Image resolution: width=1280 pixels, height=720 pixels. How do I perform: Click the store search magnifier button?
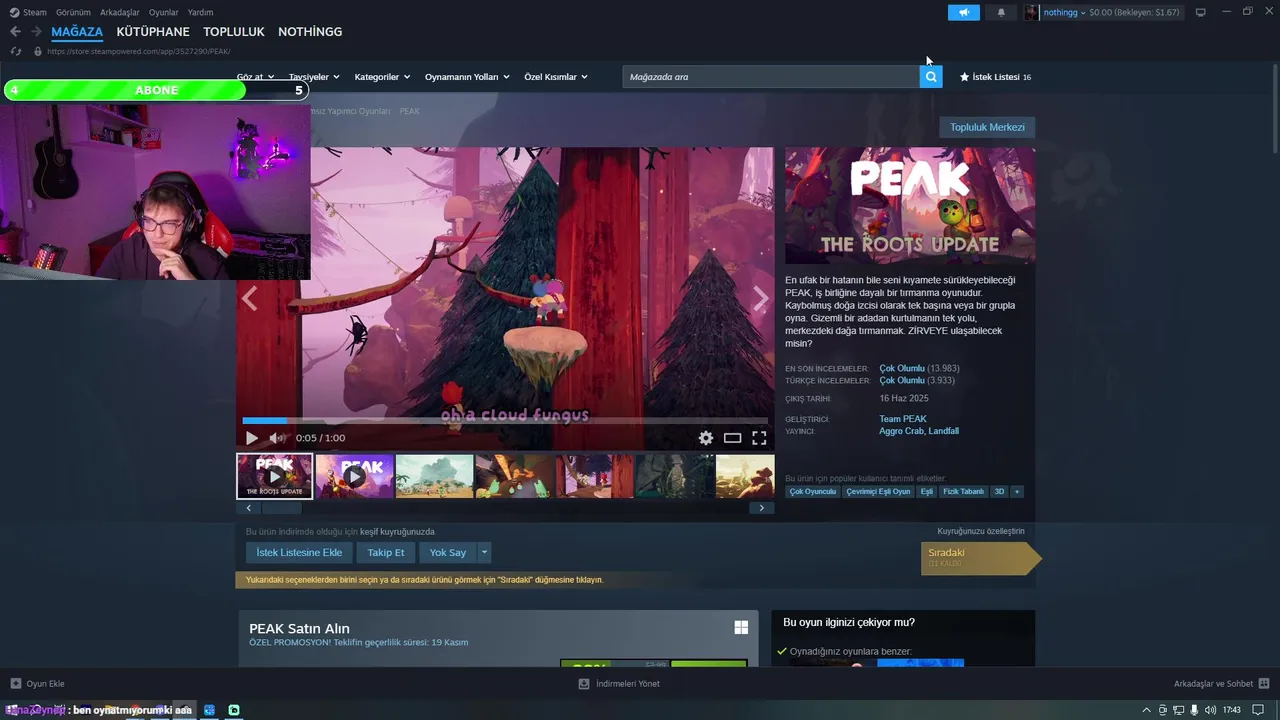[931, 77]
